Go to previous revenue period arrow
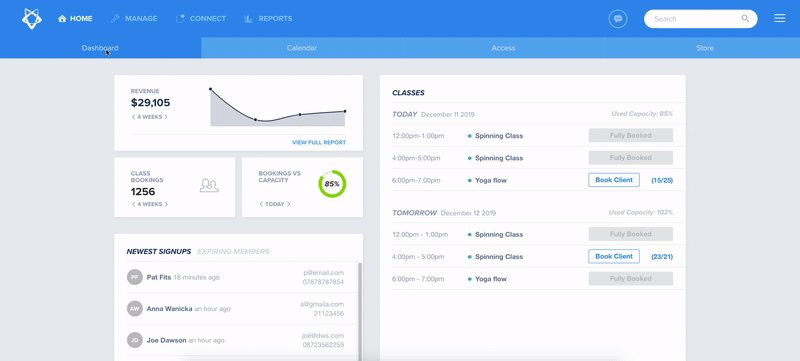 coord(133,117)
